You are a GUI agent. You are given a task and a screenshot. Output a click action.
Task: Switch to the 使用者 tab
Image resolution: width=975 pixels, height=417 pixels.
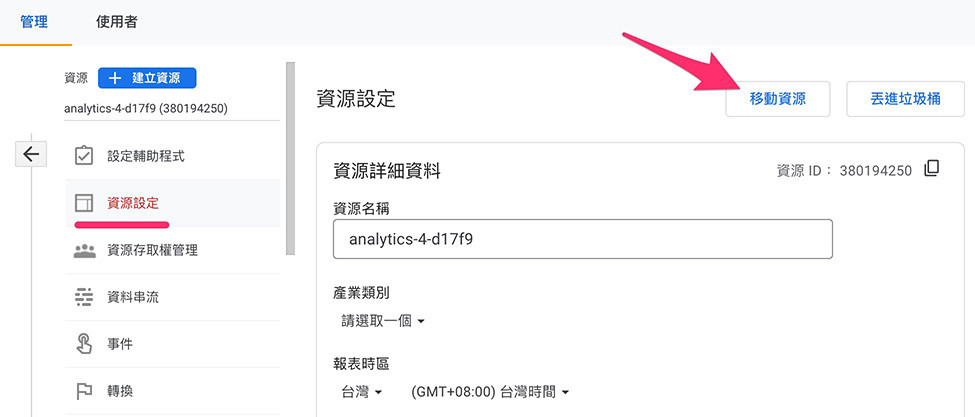(117, 21)
